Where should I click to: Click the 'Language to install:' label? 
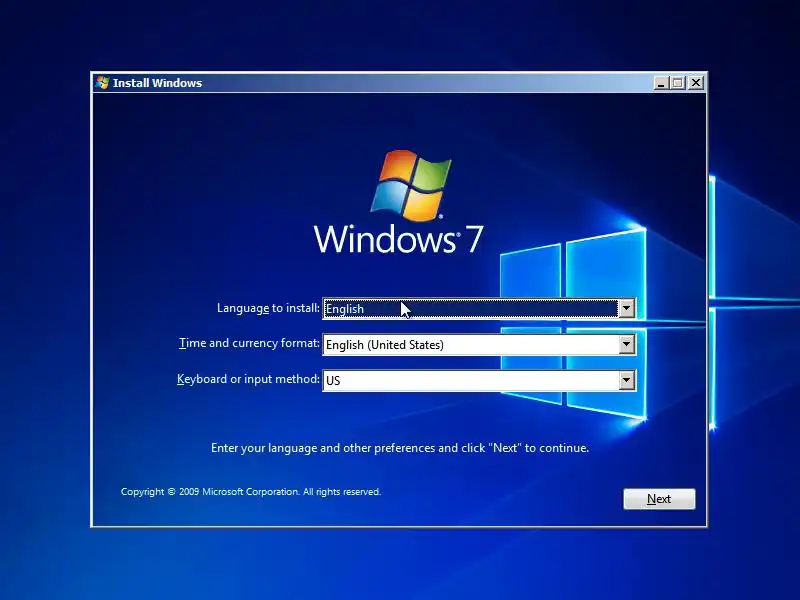(x=268, y=308)
